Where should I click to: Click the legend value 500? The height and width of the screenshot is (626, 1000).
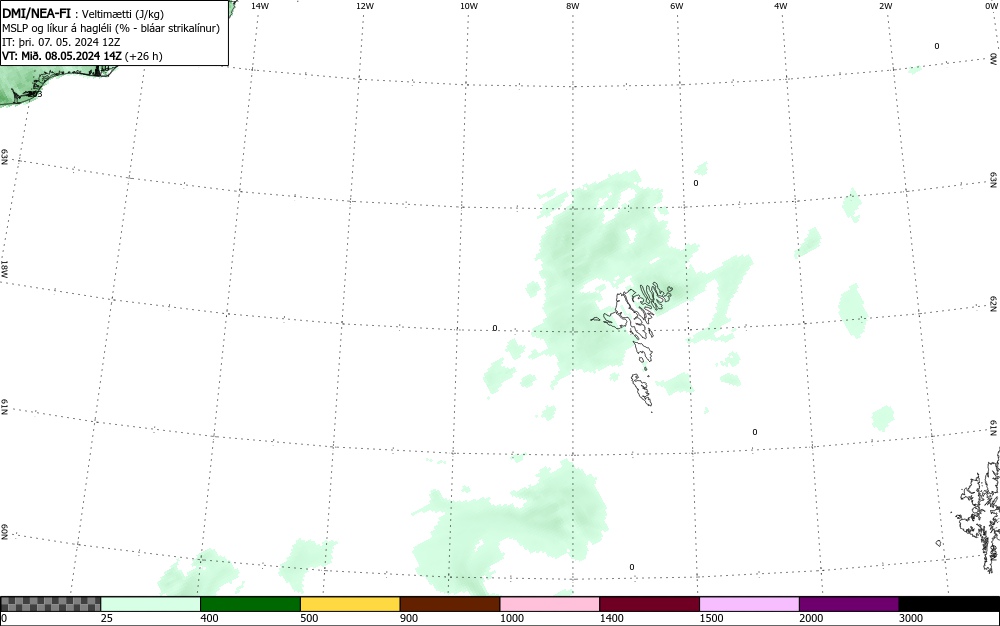[309, 618]
